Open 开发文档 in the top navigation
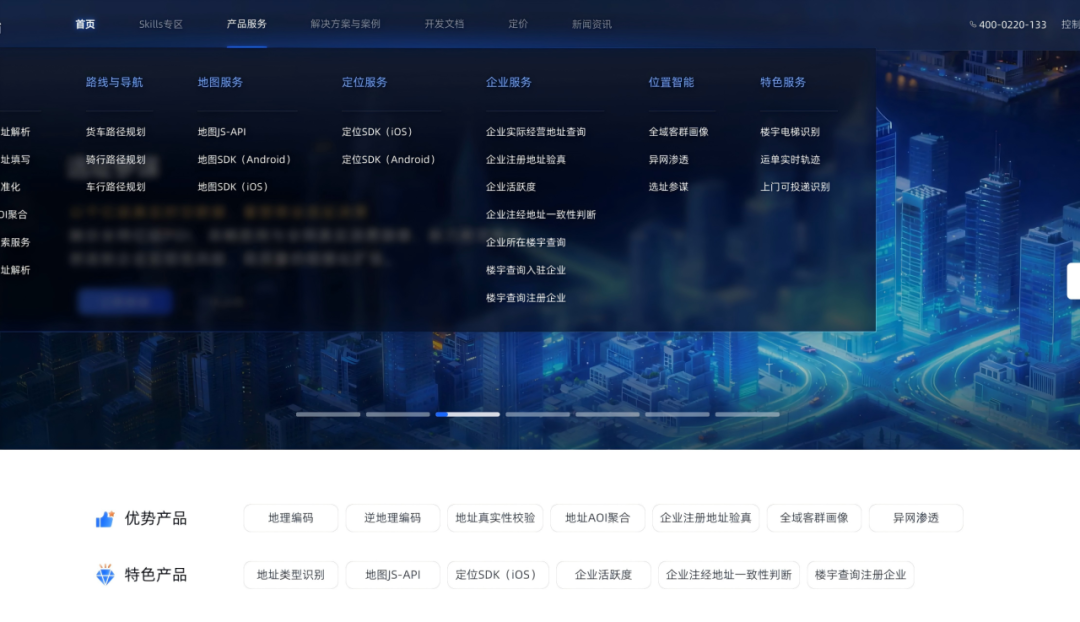Viewport: 1080px width, 622px height. coord(444,24)
